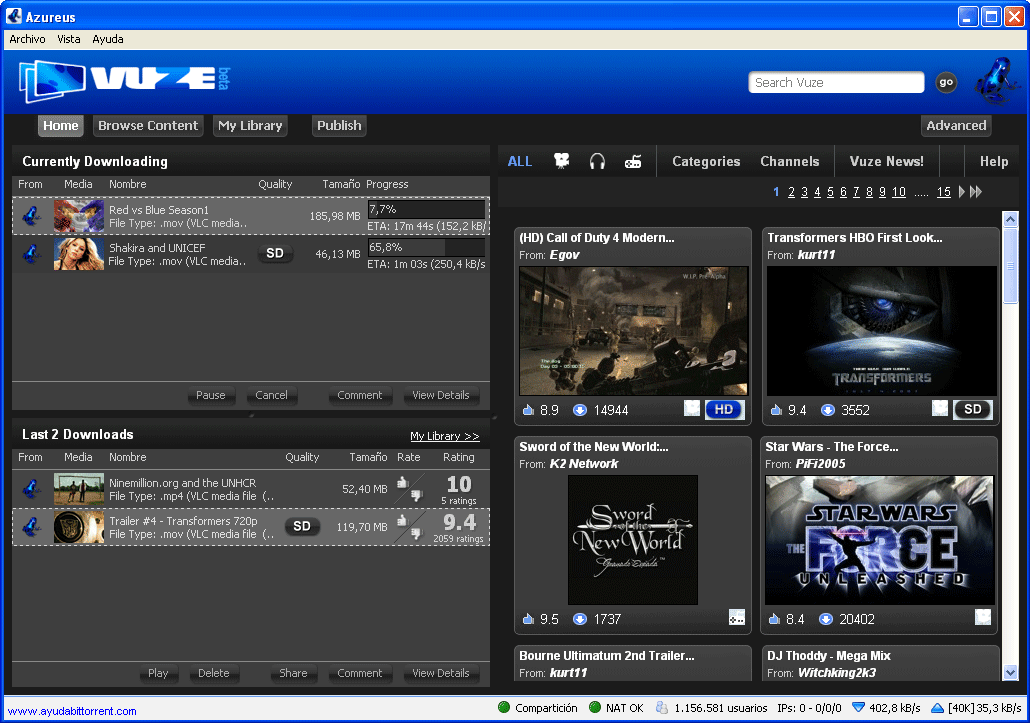1030x723 pixels.
Task: Click the blue frog icon beside search
Action: pyautogui.click(x=996, y=80)
